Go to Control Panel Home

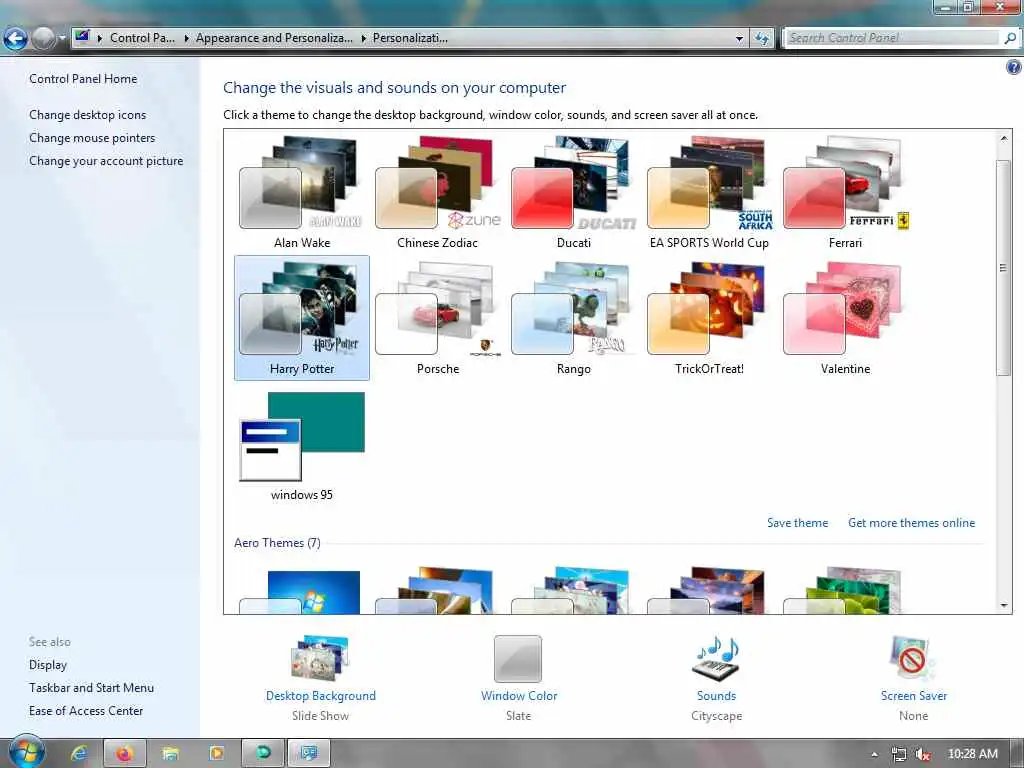tap(83, 79)
